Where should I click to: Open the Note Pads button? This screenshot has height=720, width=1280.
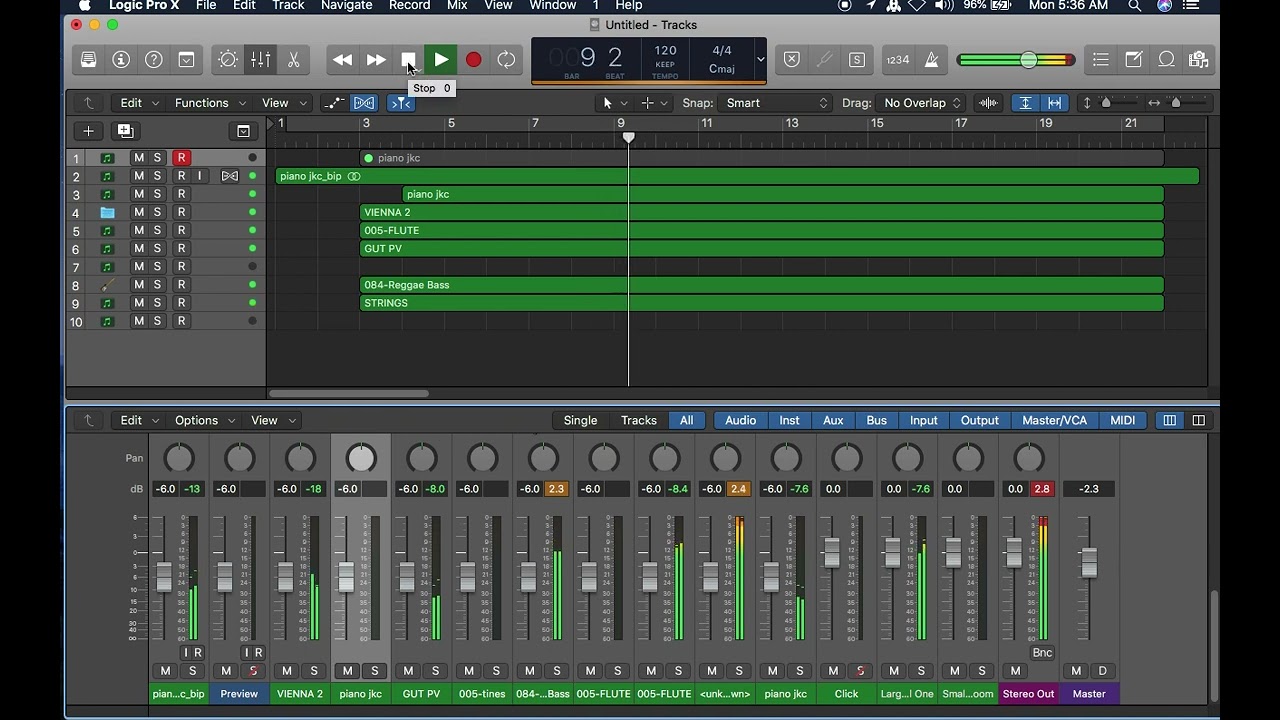1134,60
